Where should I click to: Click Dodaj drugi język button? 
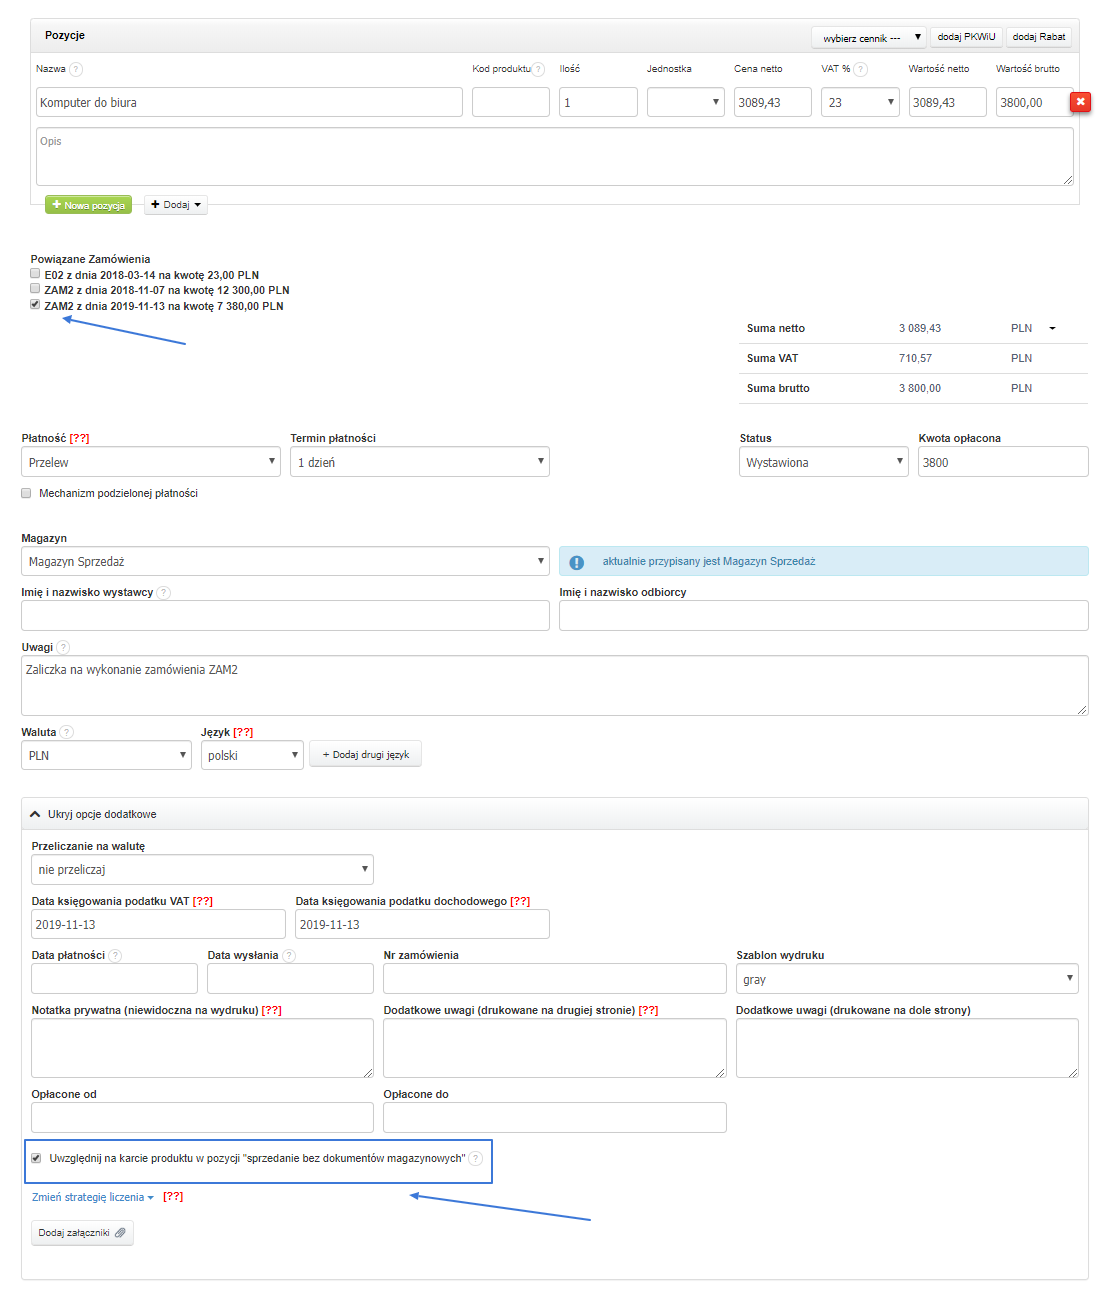pyautogui.click(x=365, y=754)
